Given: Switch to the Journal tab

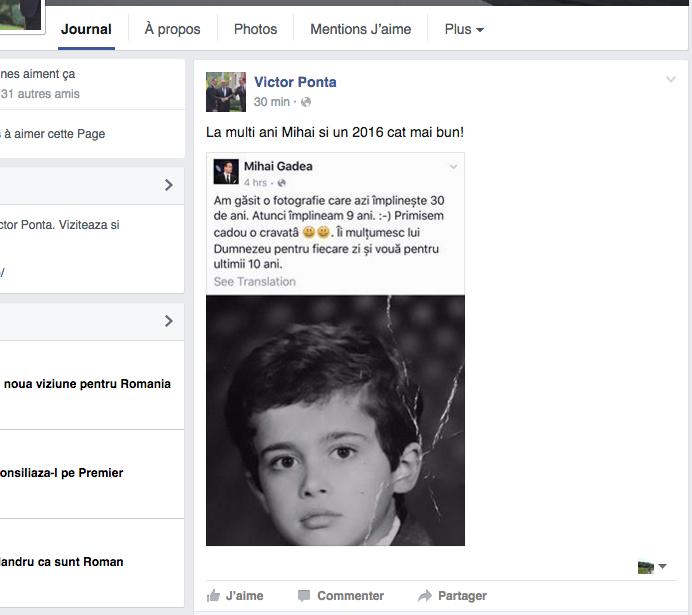Looking at the screenshot, I should pyautogui.click(x=86, y=29).
